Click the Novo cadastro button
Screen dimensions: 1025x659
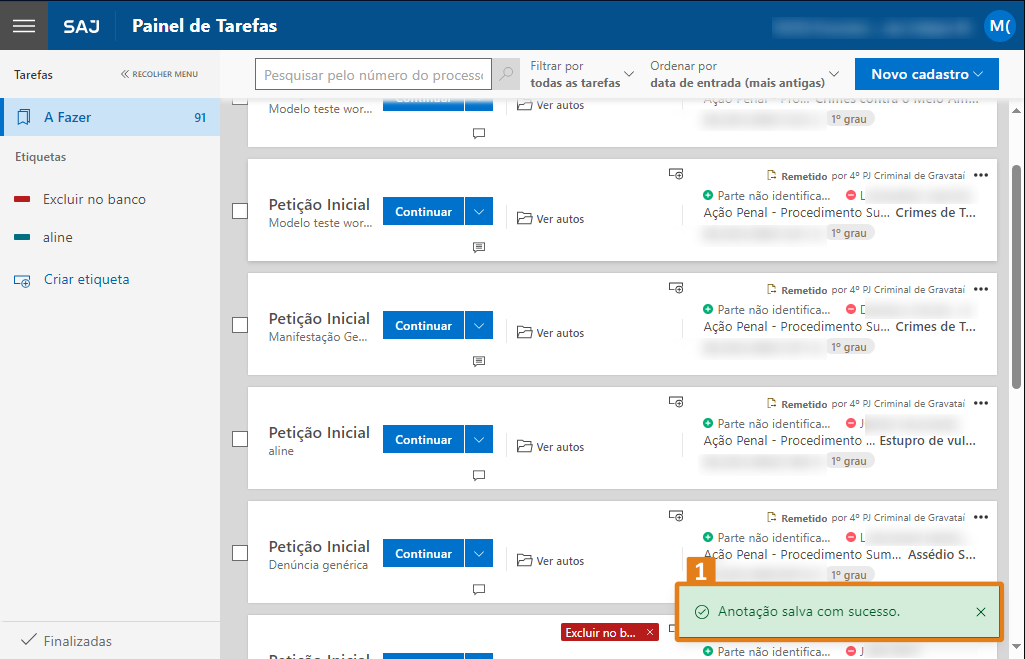click(926, 74)
